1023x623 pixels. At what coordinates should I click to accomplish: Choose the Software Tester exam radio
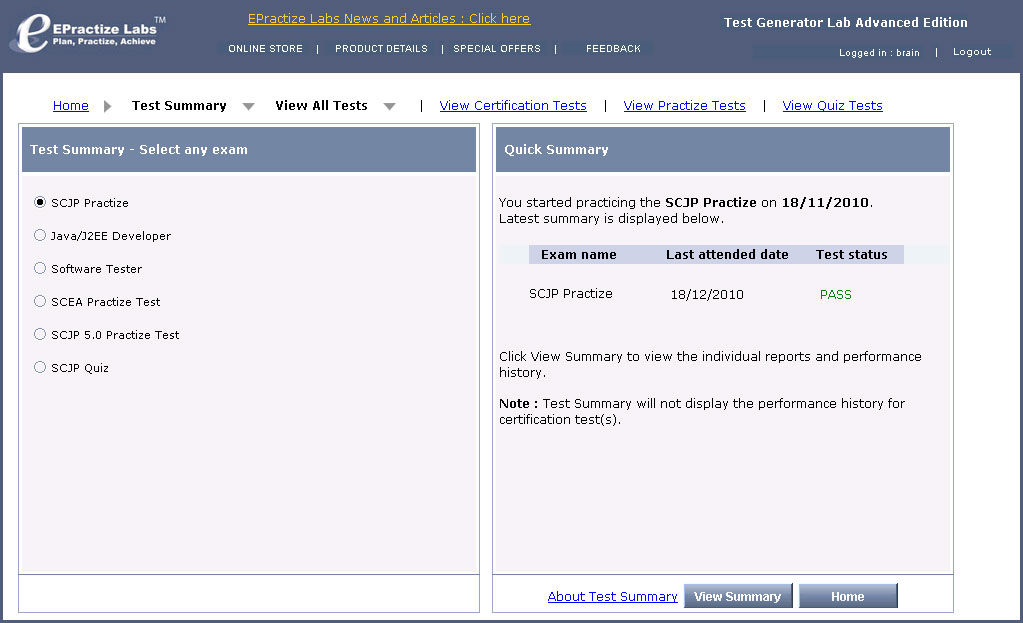pyautogui.click(x=40, y=268)
